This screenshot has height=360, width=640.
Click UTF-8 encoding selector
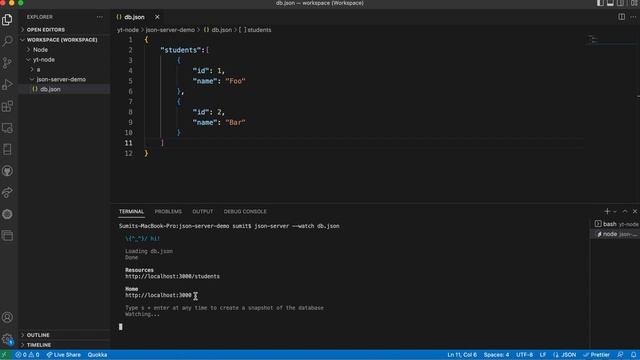point(524,355)
